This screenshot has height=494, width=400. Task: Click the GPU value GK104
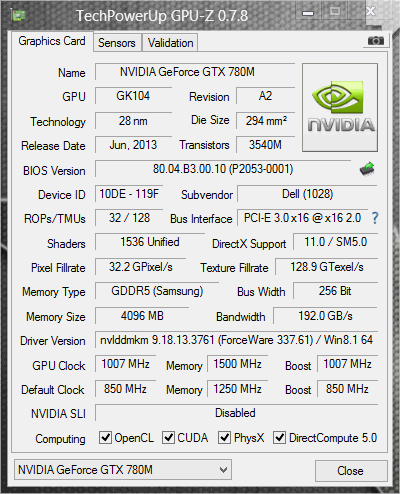(133, 96)
